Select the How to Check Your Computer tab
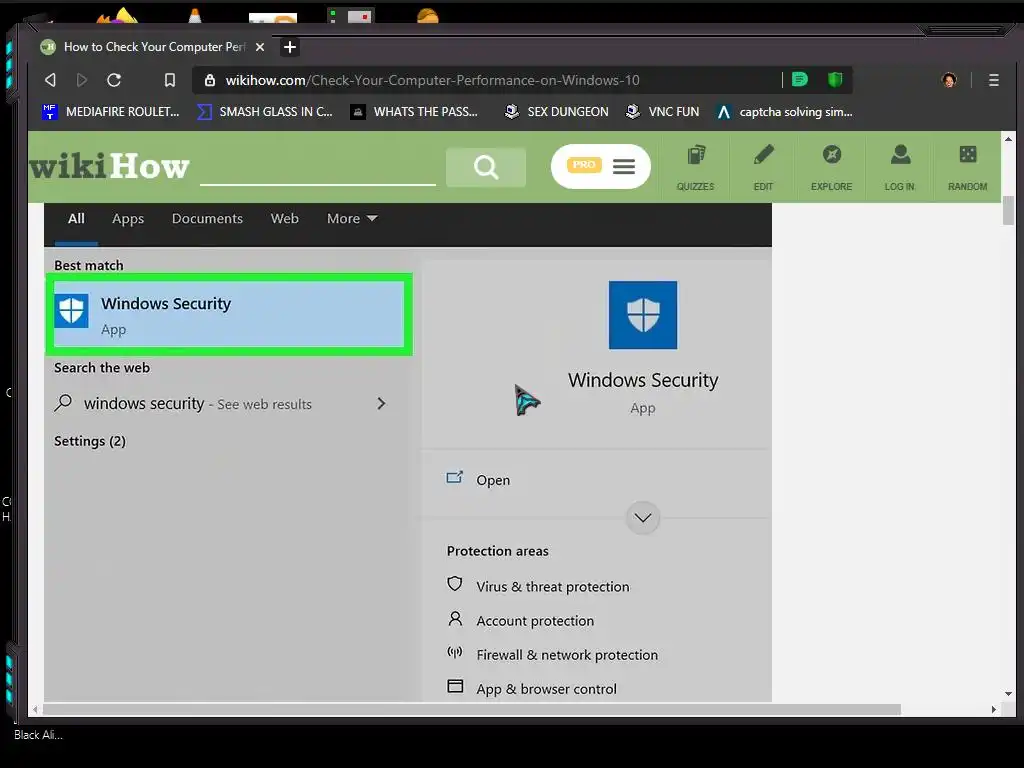The width and height of the screenshot is (1024, 768). [153, 47]
